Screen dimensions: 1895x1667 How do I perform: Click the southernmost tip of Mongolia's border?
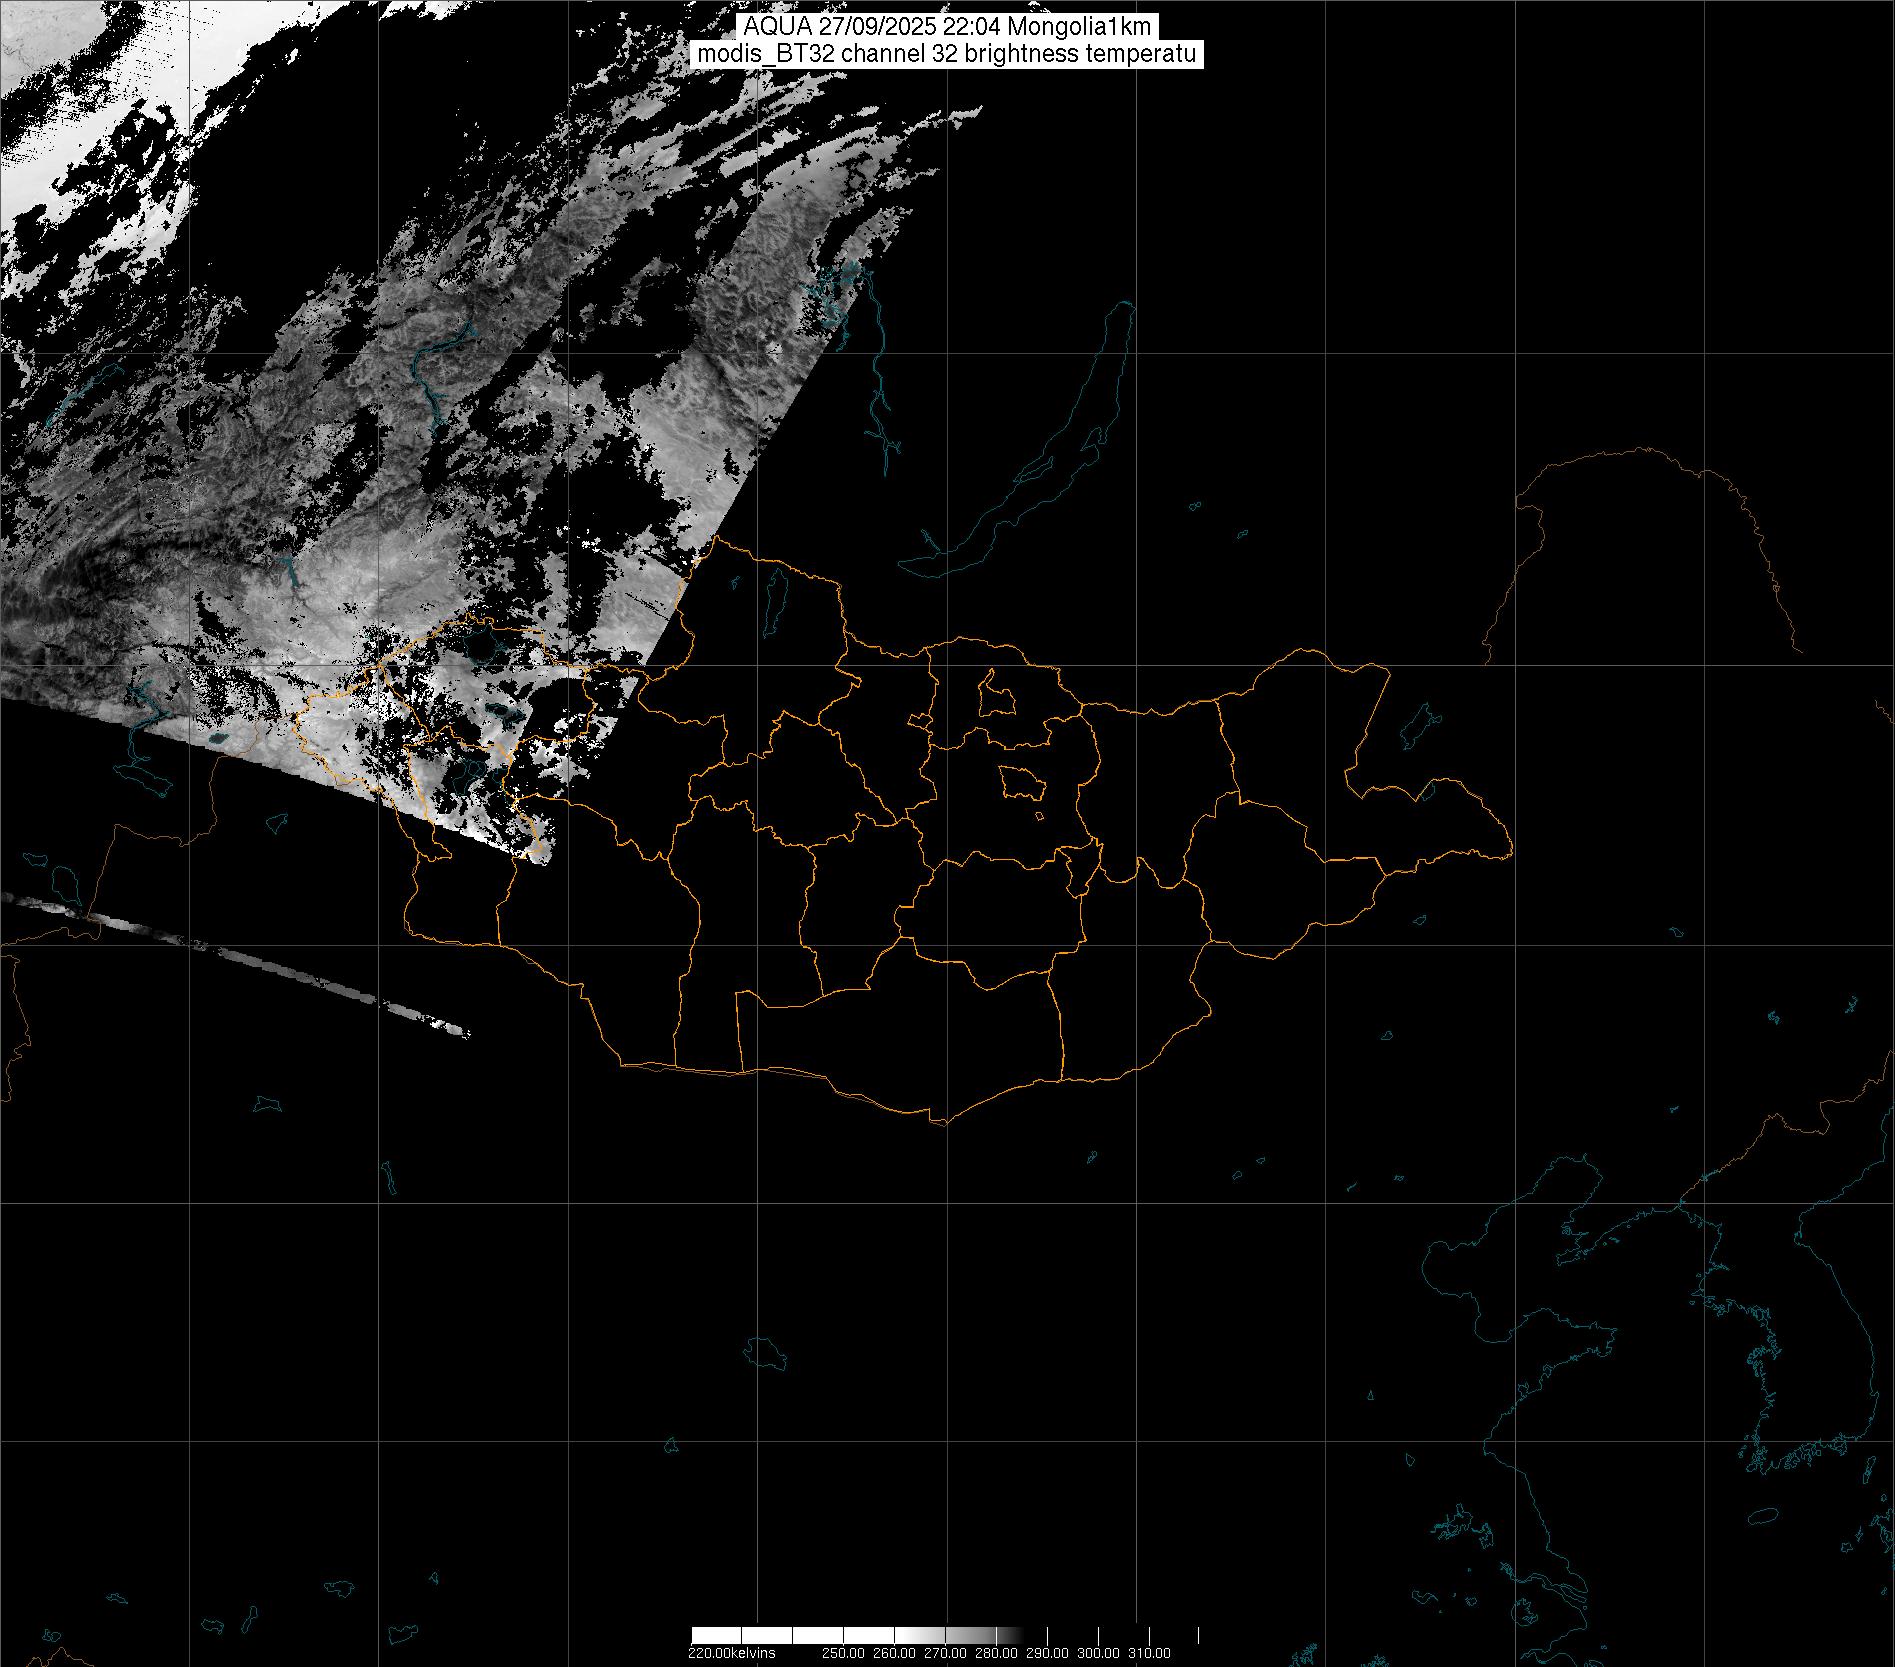(940, 1123)
